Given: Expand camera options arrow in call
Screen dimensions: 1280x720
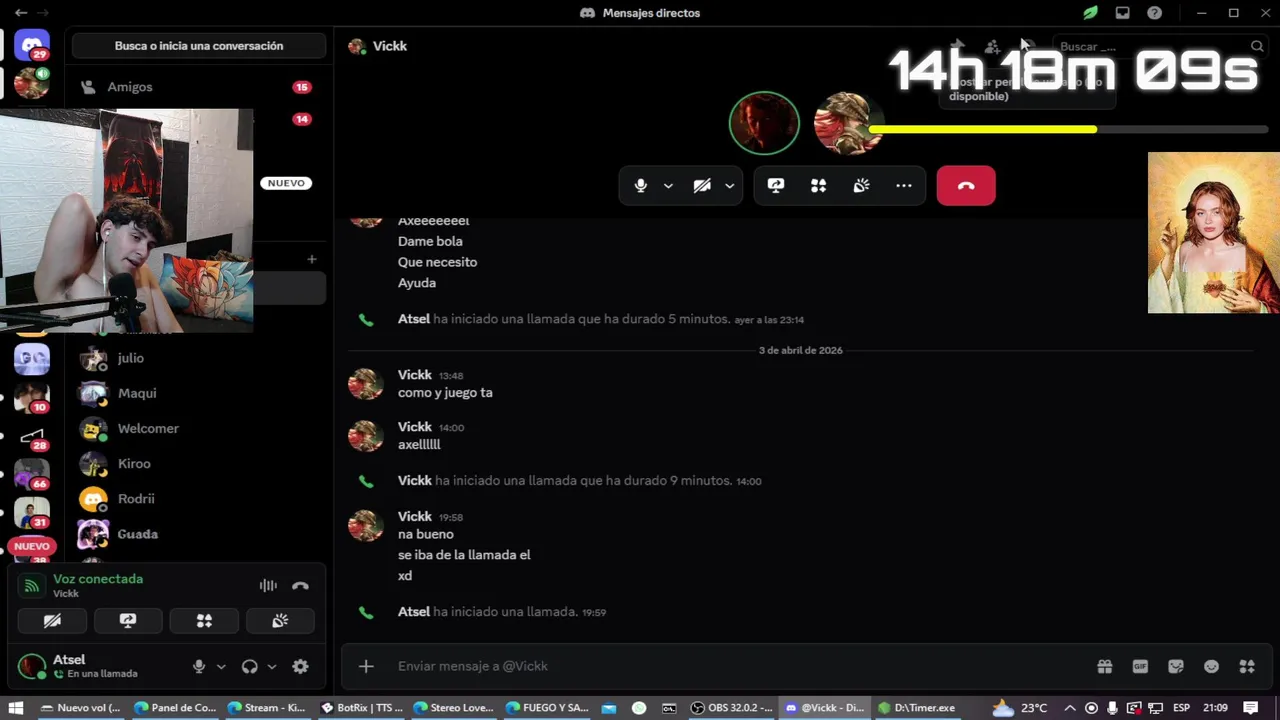Looking at the screenshot, I should coord(729,185).
